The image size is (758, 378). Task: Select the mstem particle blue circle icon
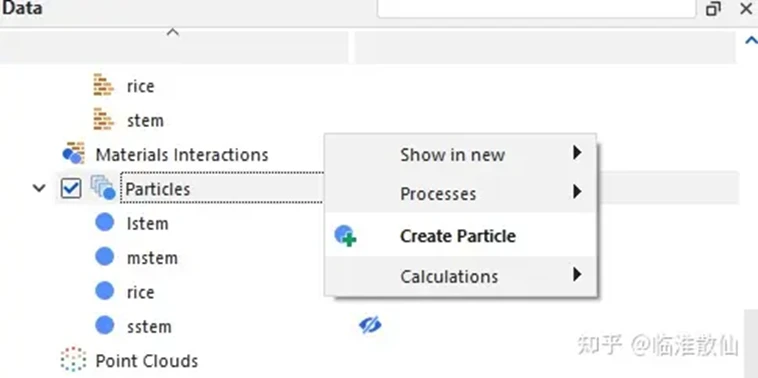104,257
